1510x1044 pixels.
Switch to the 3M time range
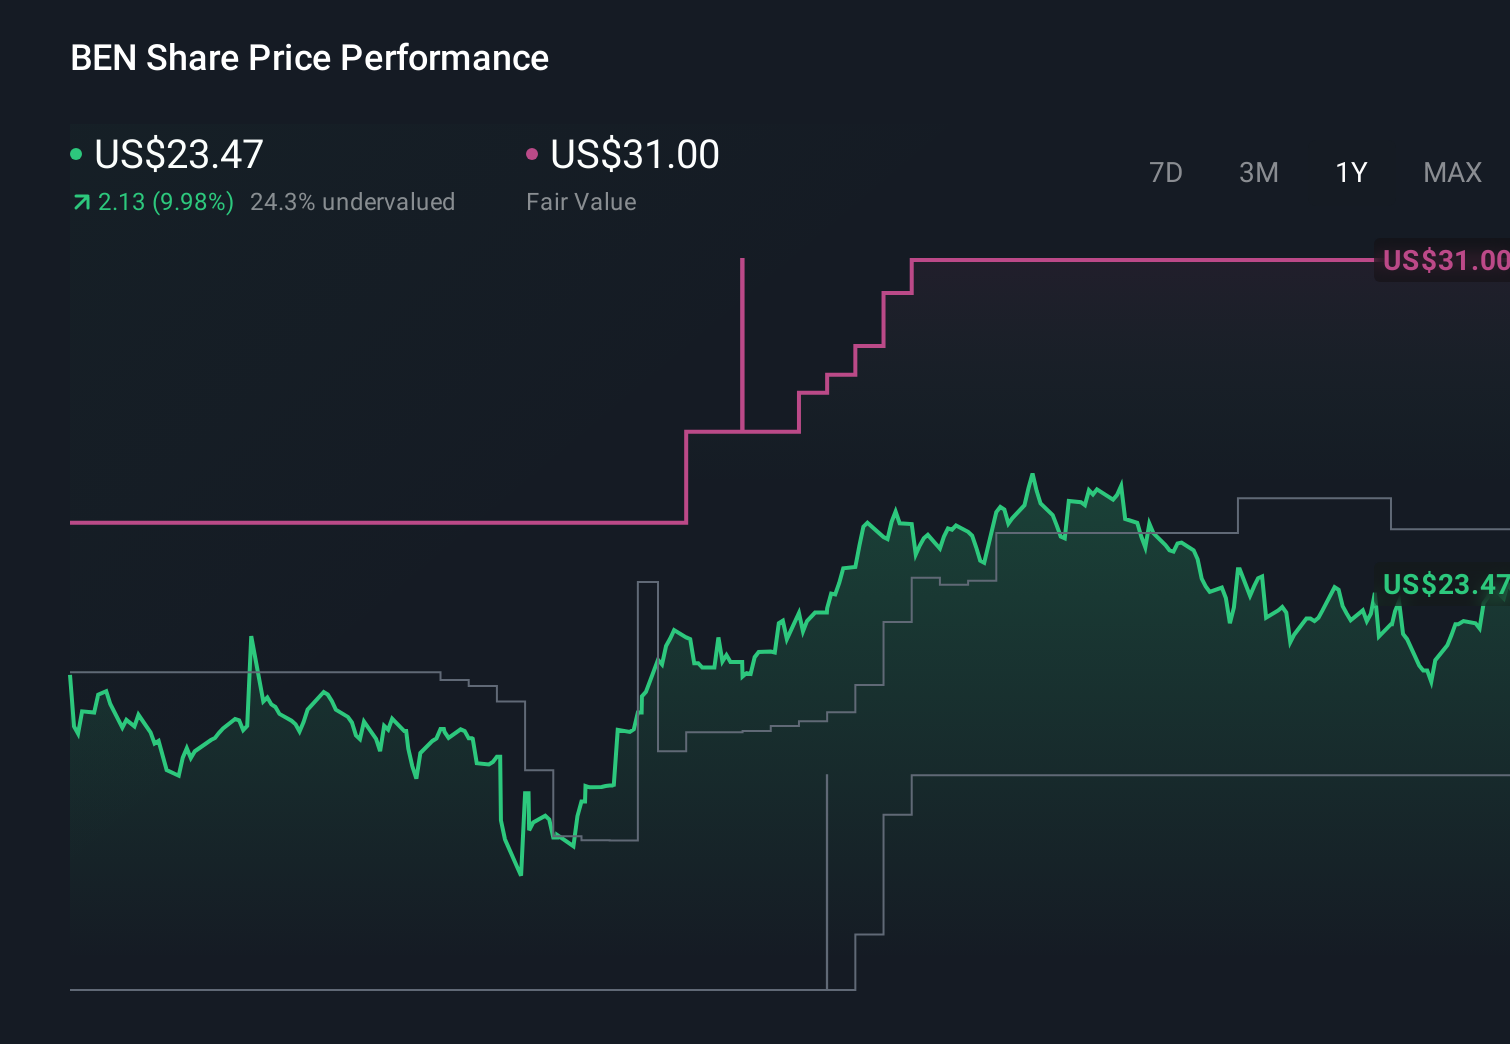tap(1258, 172)
